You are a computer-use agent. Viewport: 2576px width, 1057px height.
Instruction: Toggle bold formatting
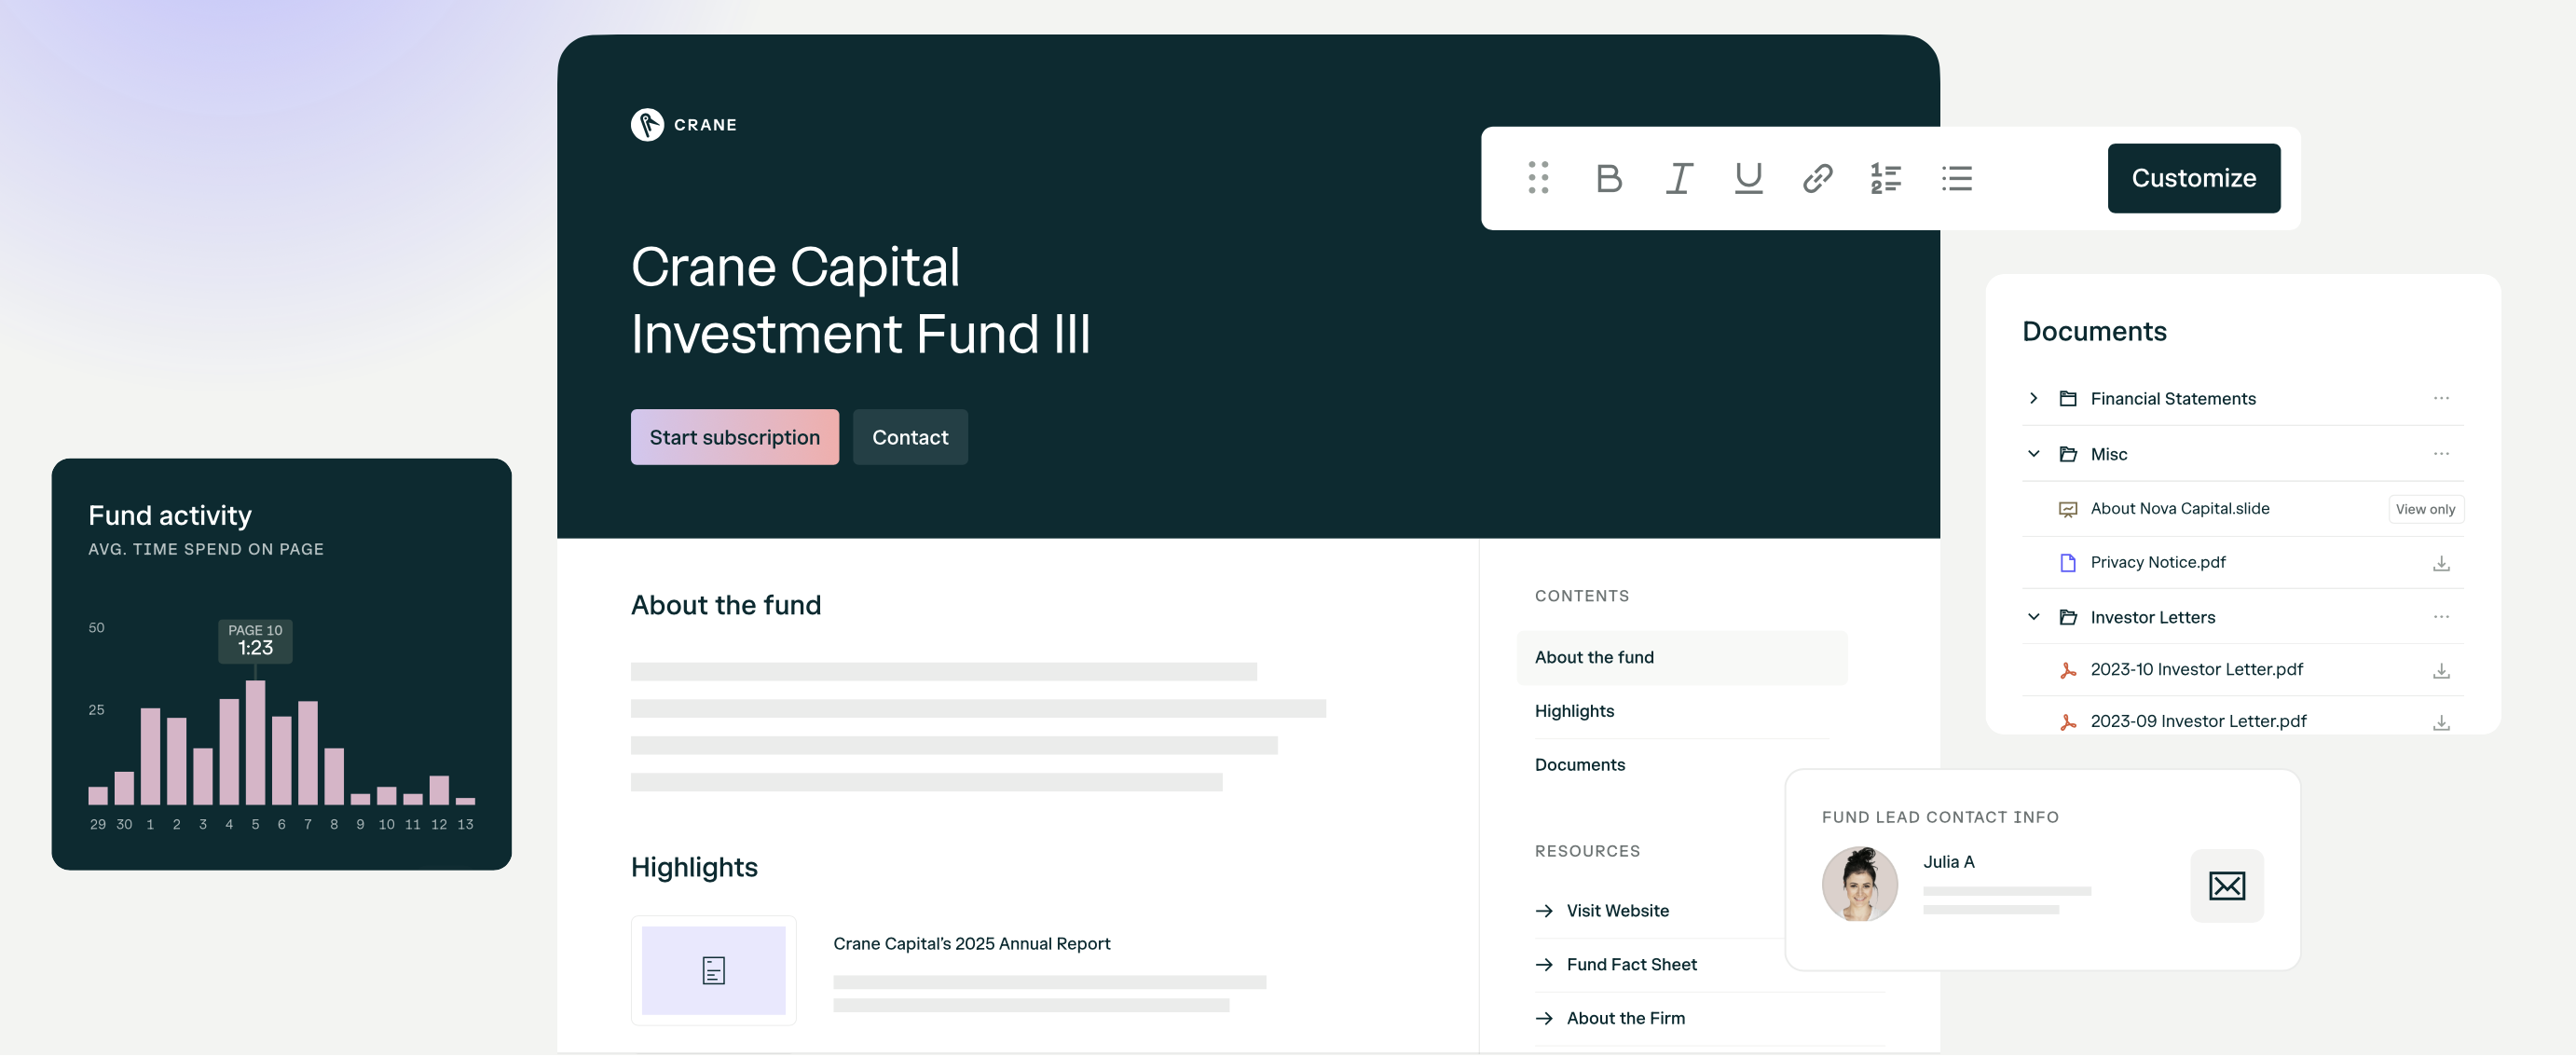(x=1608, y=178)
